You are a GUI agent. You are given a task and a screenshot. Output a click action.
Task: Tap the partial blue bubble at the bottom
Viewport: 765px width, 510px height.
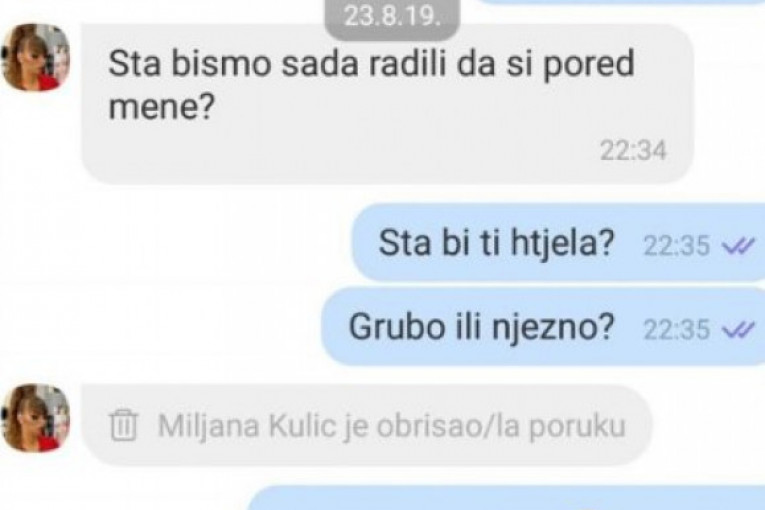click(x=507, y=498)
